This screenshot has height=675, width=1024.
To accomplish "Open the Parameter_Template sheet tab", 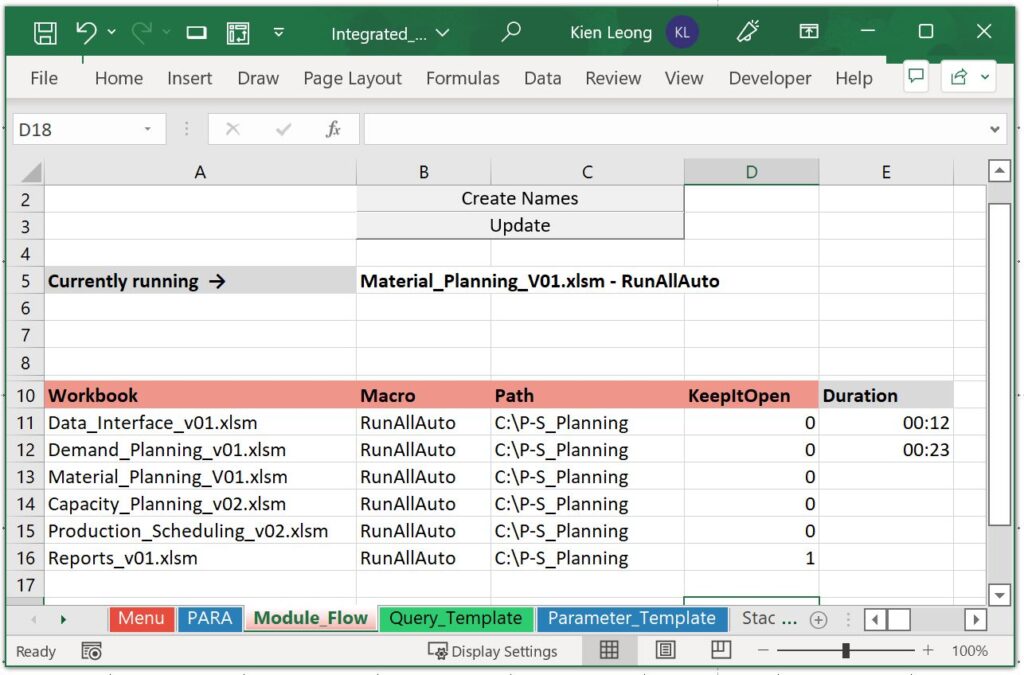I will [632, 618].
